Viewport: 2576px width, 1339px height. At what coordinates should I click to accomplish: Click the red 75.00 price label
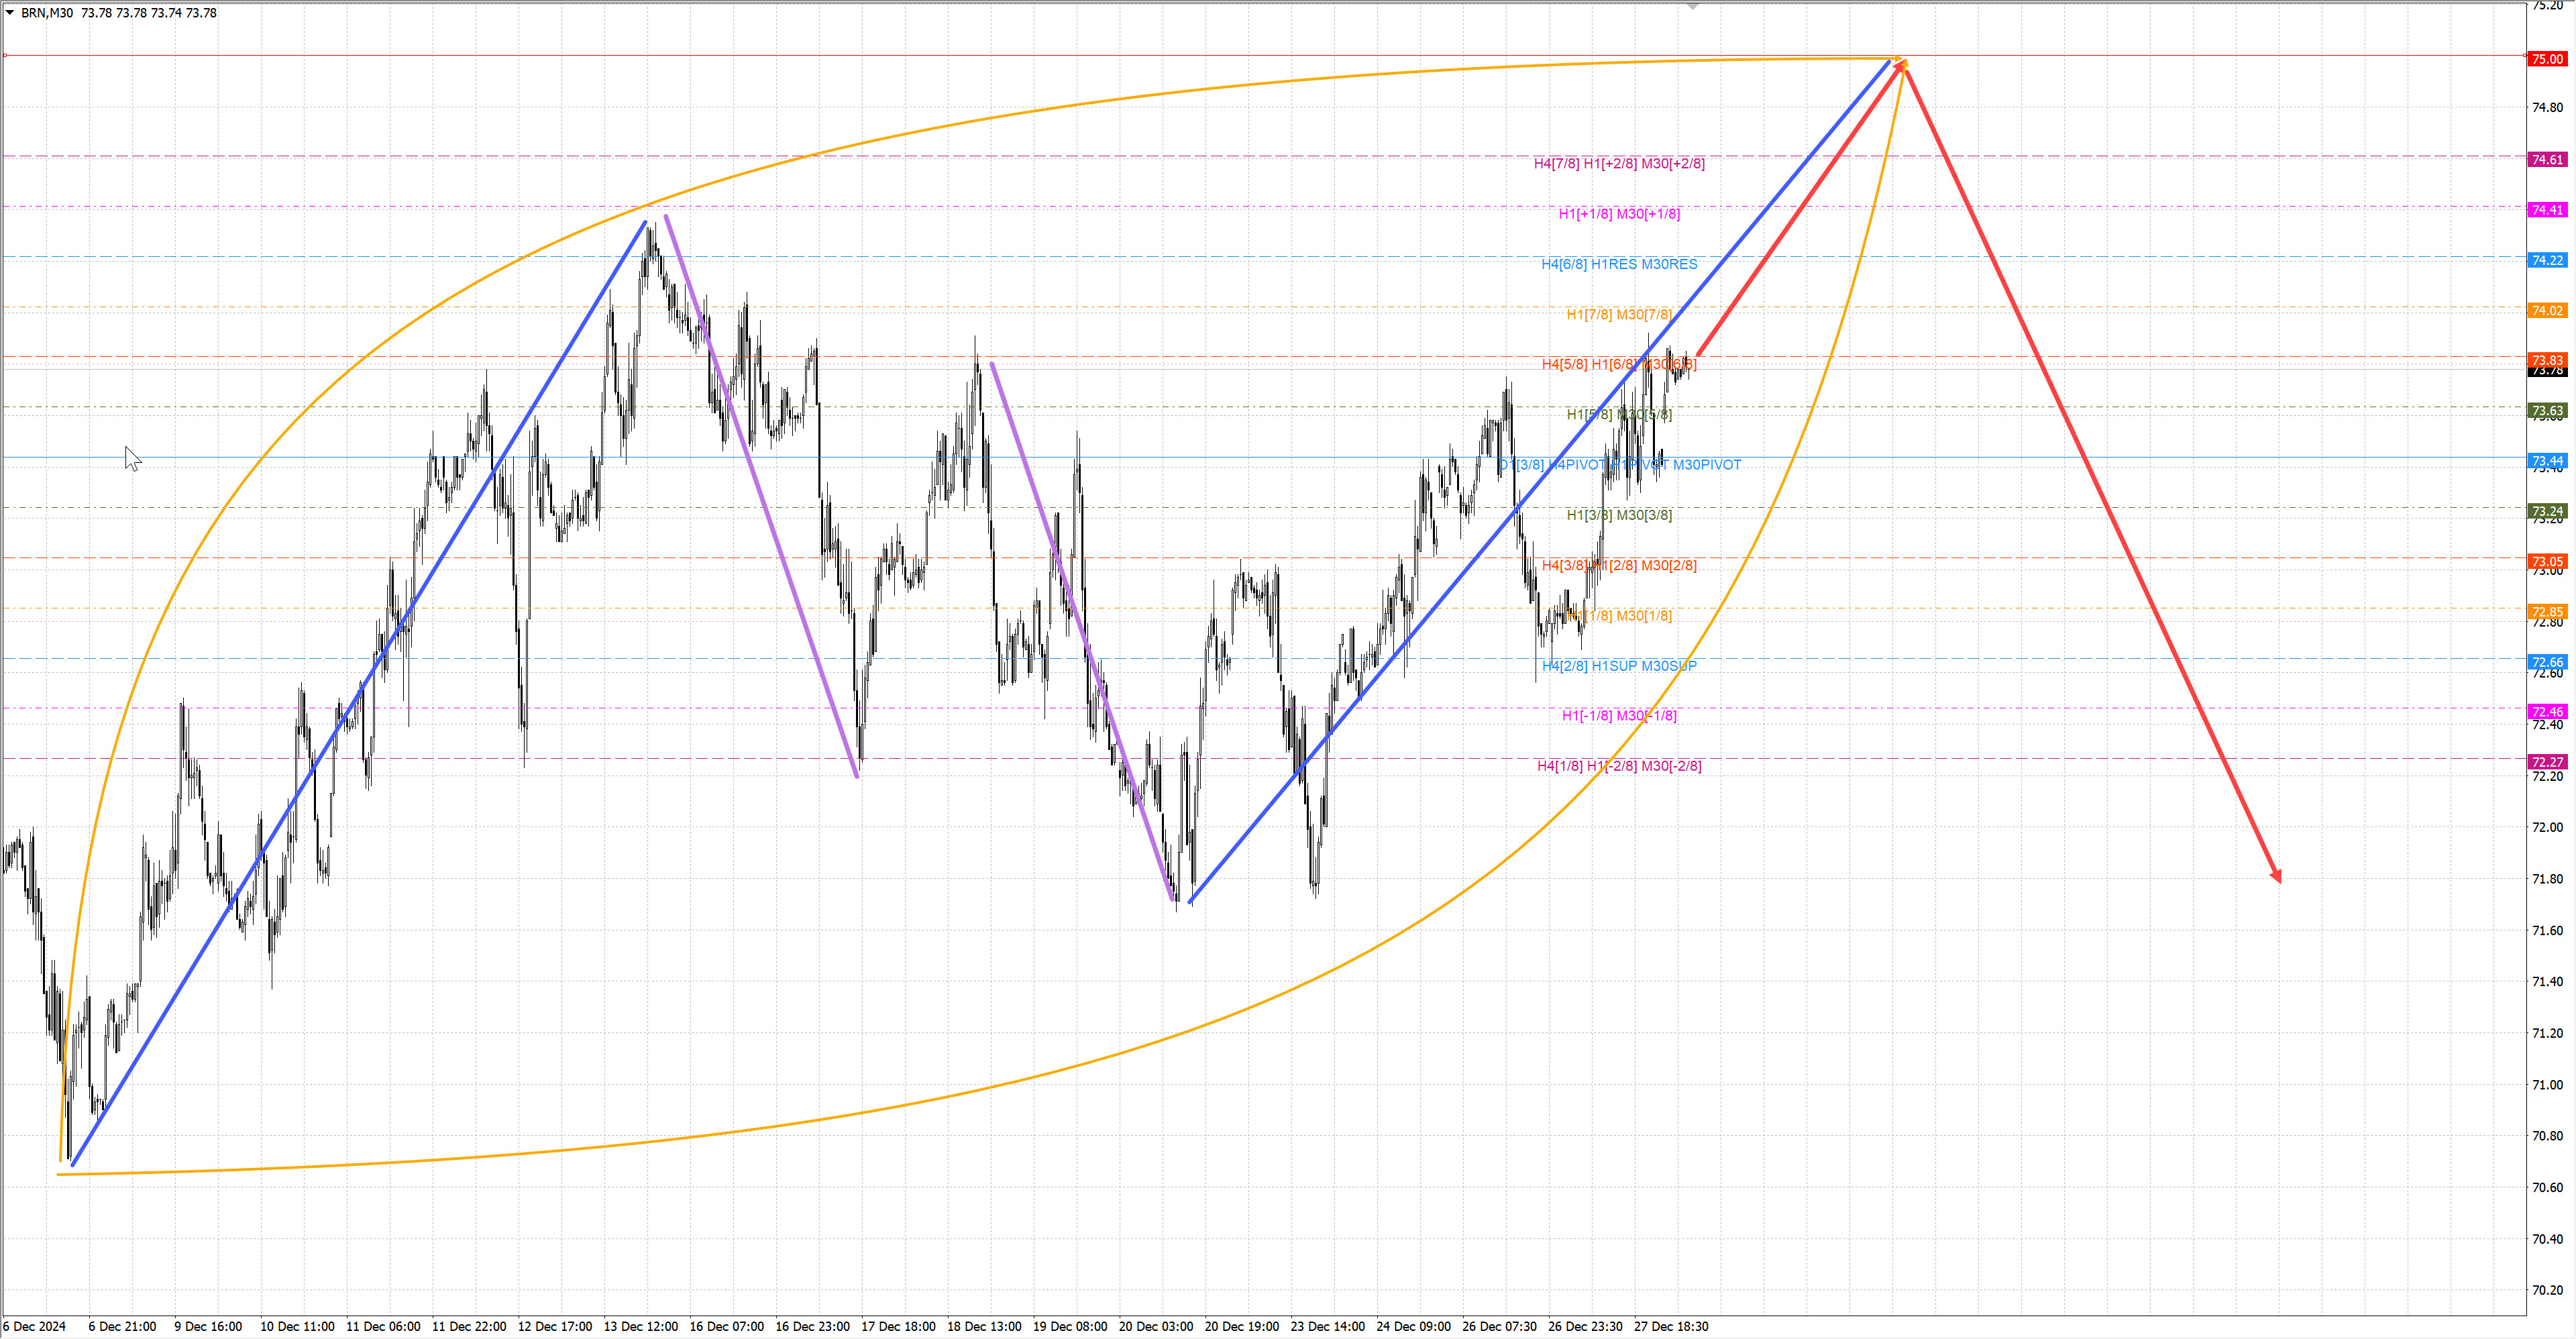[2546, 59]
